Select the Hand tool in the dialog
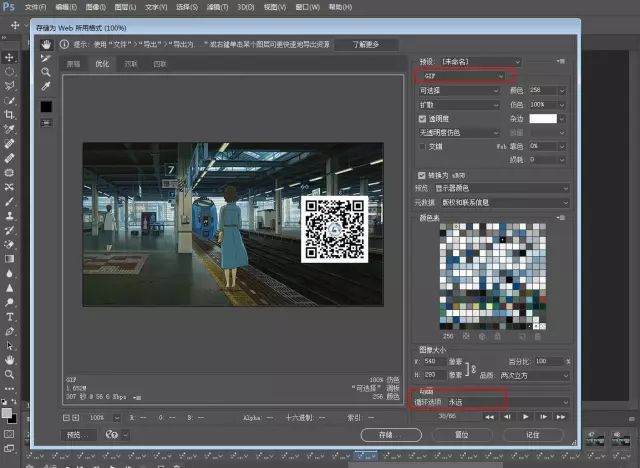 tap(46, 45)
